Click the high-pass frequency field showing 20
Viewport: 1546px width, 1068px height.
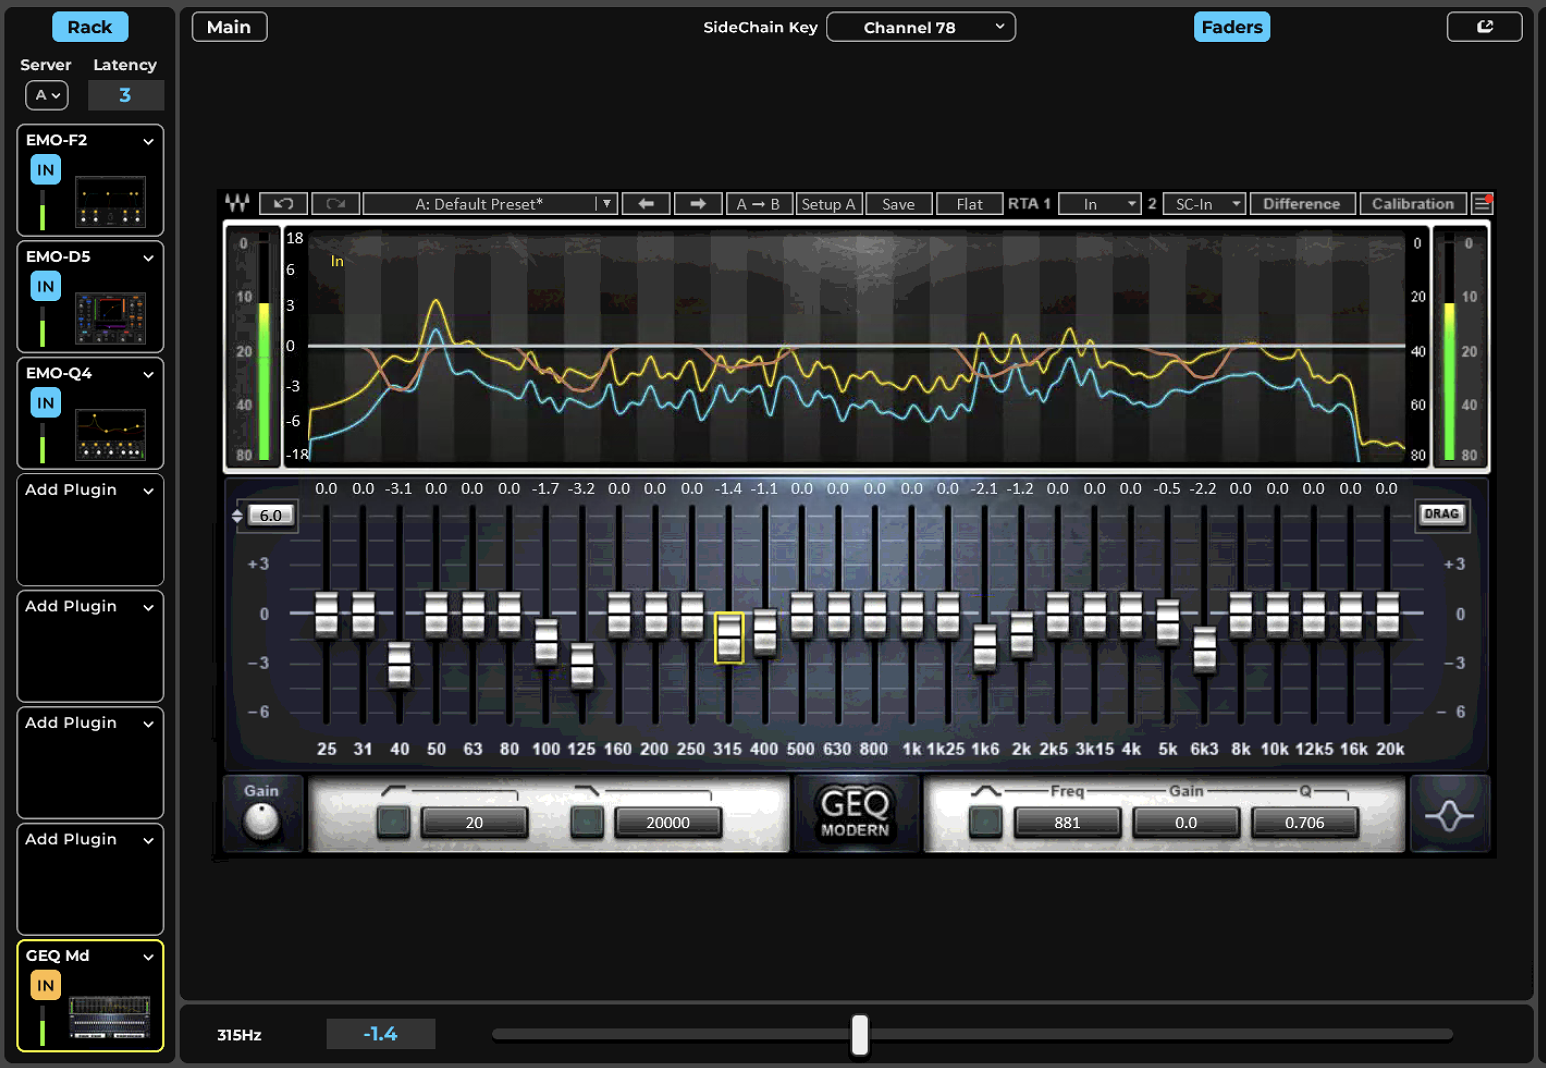(474, 822)
